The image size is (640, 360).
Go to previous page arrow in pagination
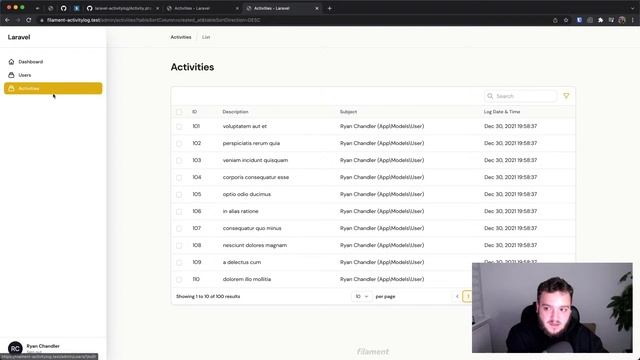[457, 296]
